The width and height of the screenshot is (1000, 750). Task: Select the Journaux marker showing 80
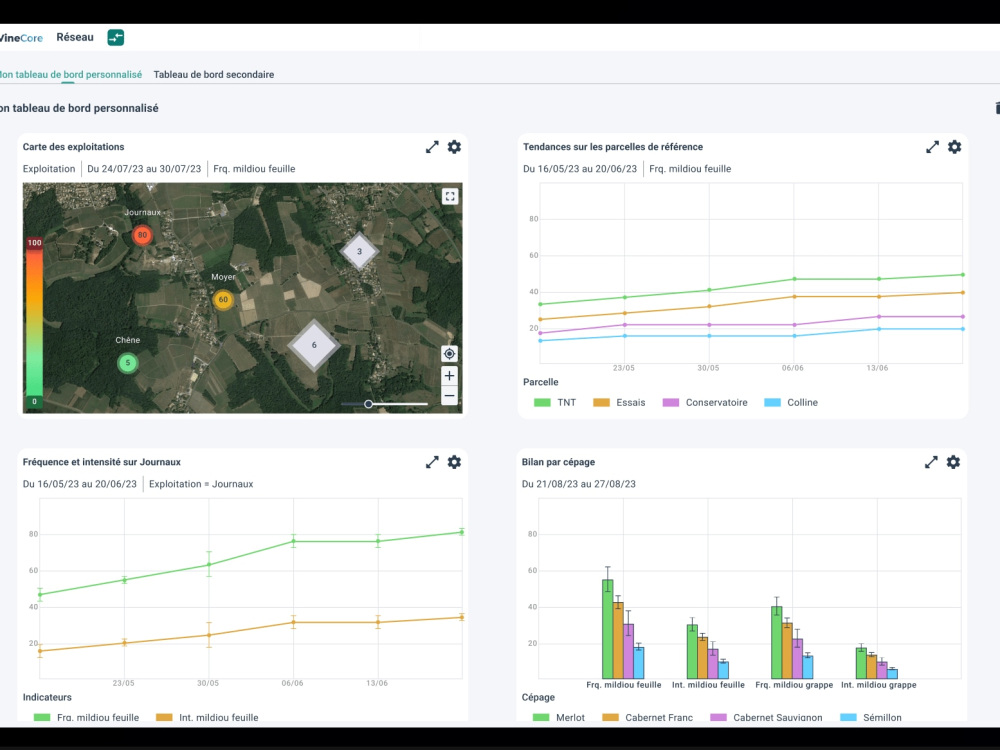142,235
